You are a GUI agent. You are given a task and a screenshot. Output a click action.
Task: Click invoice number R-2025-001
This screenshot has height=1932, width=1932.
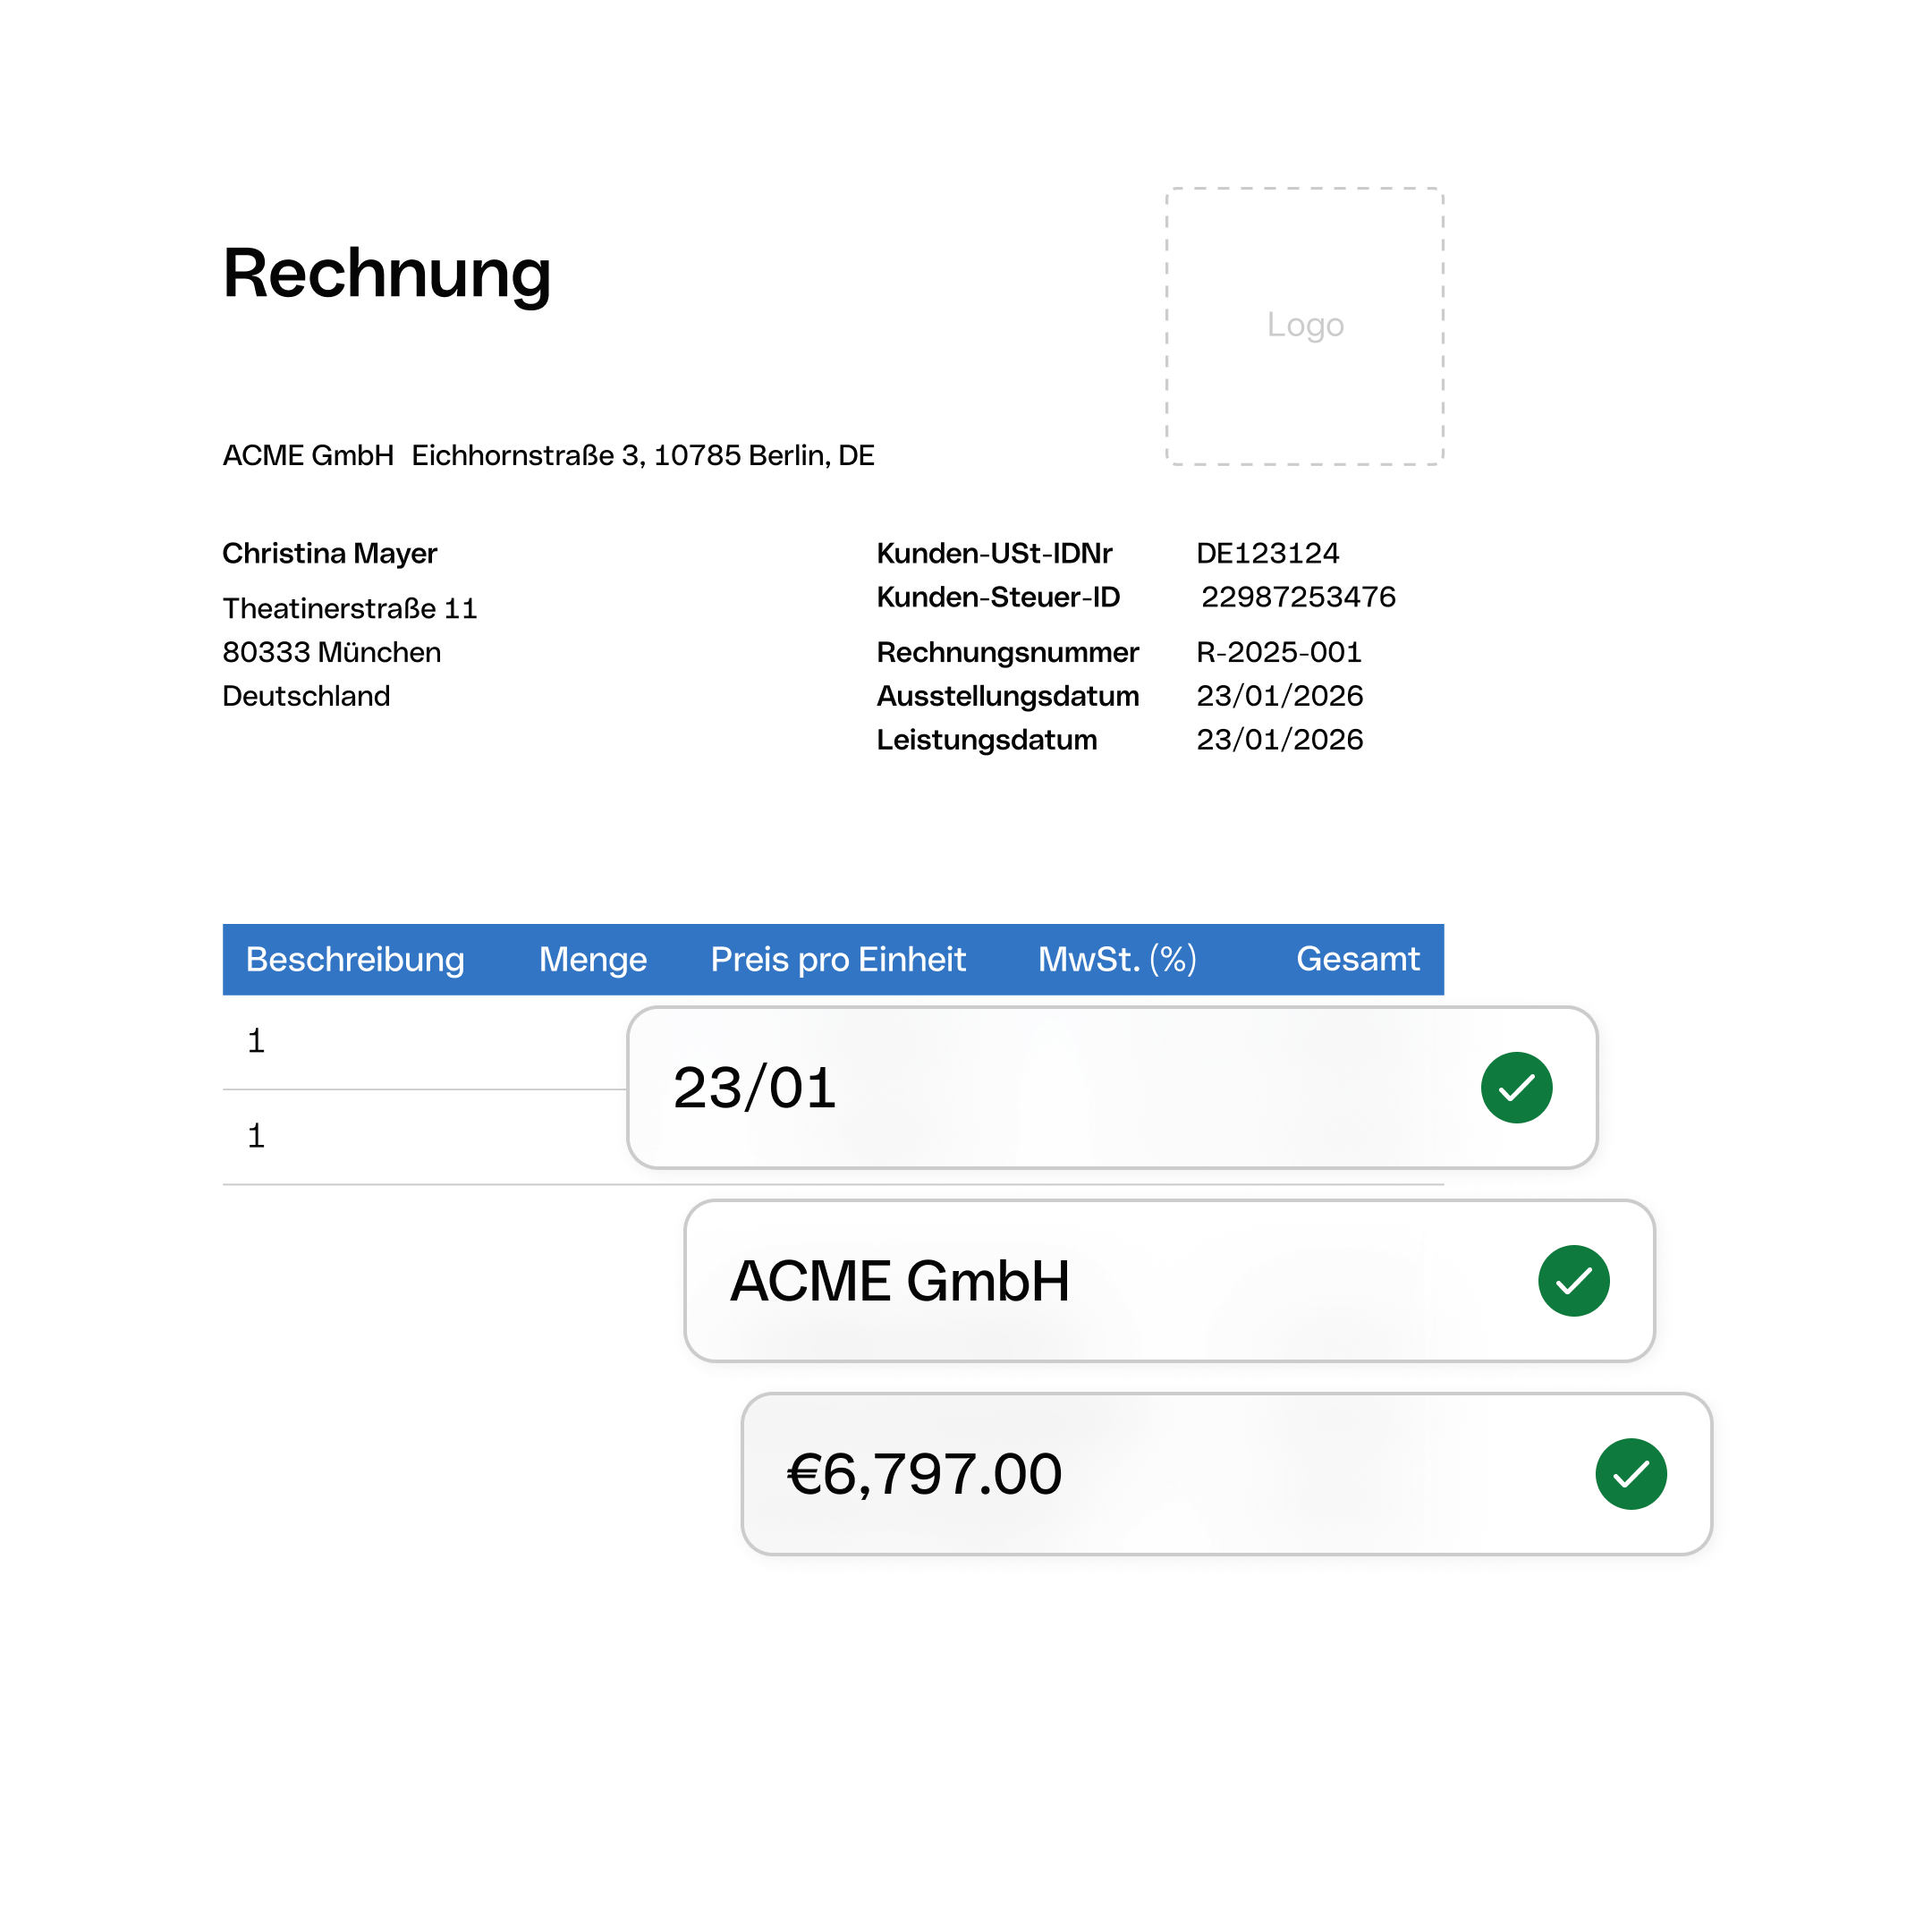(x=1279, y=652)
